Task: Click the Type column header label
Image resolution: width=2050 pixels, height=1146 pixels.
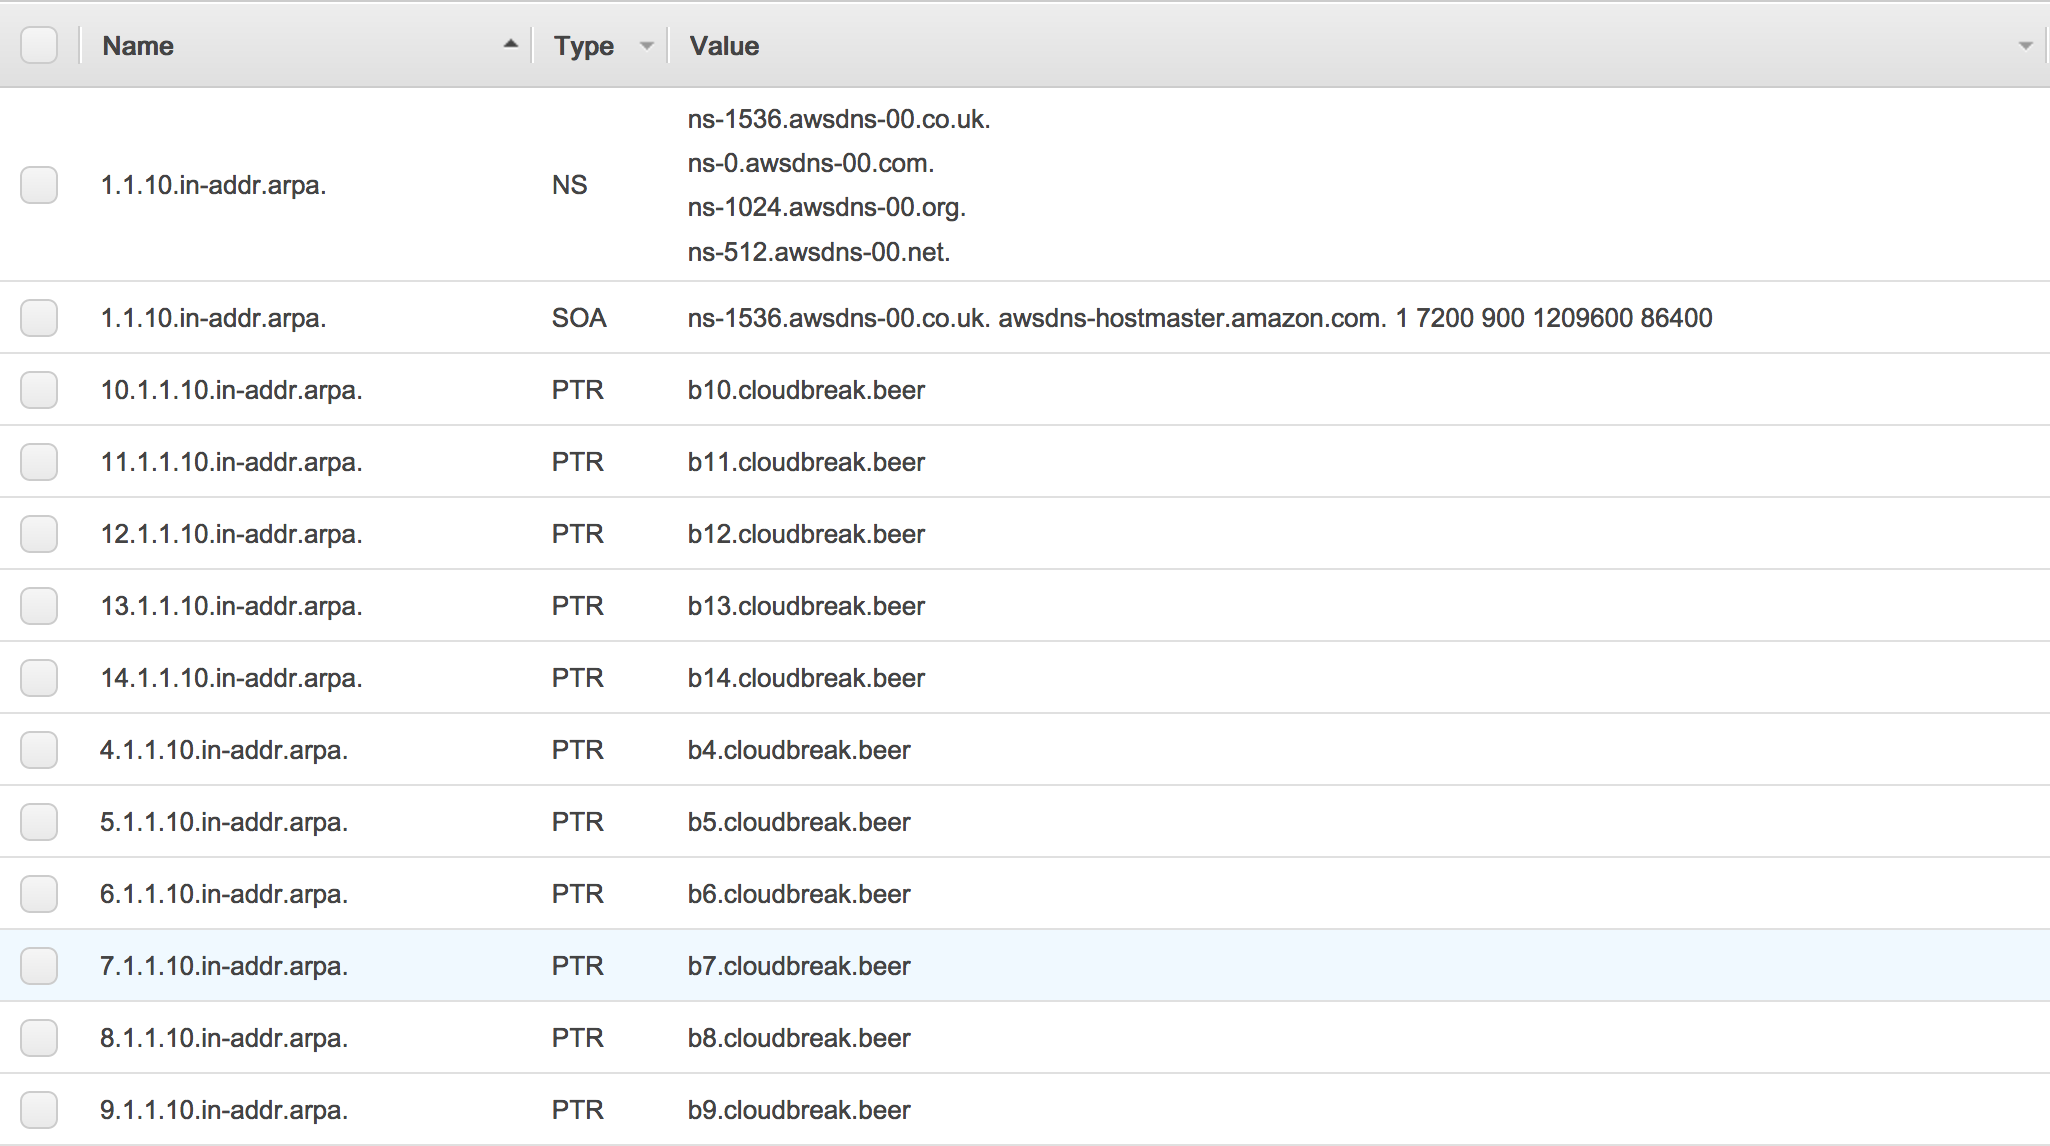Action: 584,46
